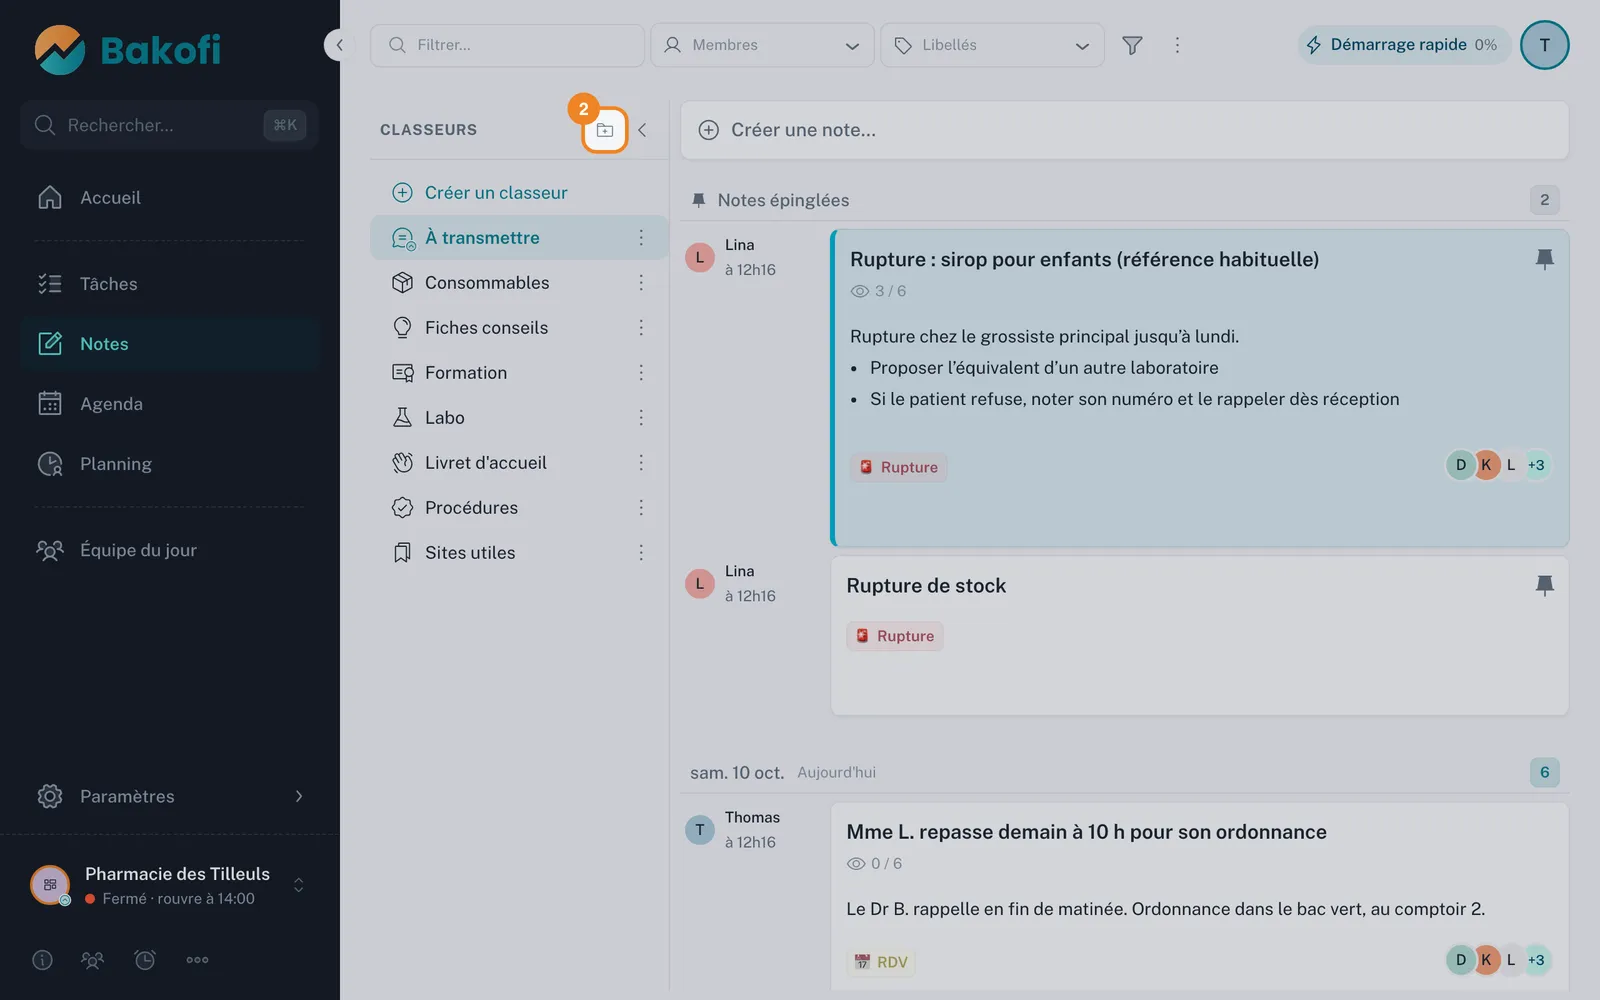View 3/6 readers of sirop note
The height and width of the screenshot is (1000, 1600).
point(878,291)
